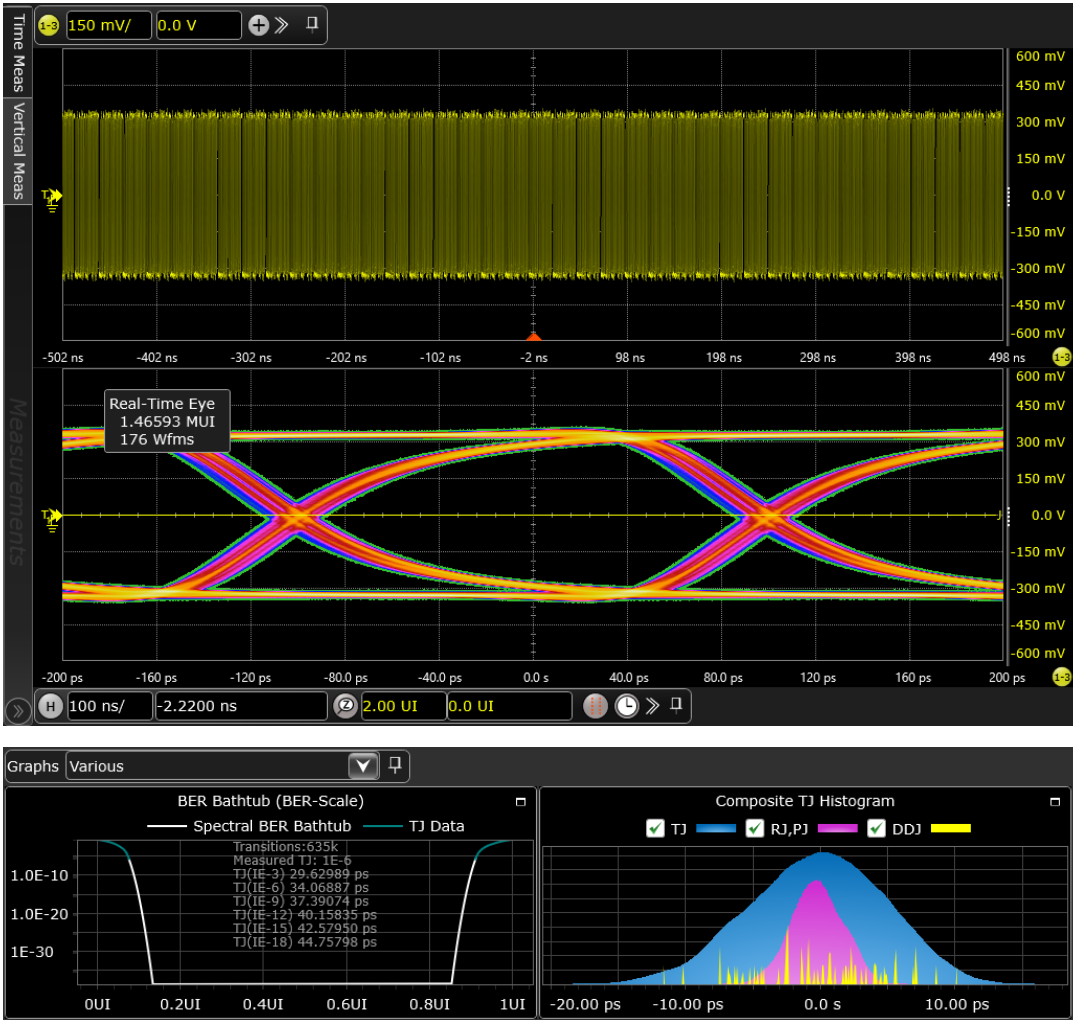Click the orange dotted-lines icon in the horizontal toolbar
The width and height of the screenshot is (1076, 1023).
point(596,706)
